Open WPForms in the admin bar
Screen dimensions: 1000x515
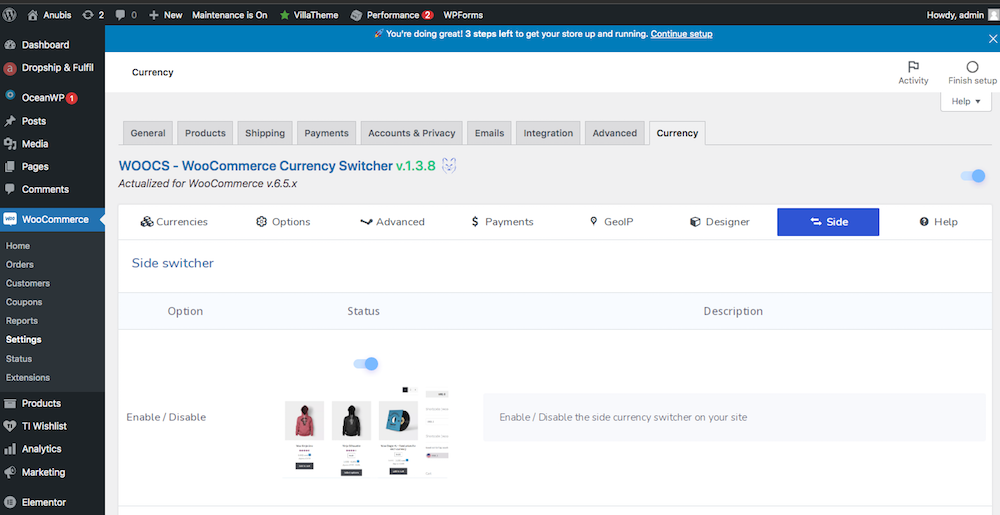[x=463, y=15]
